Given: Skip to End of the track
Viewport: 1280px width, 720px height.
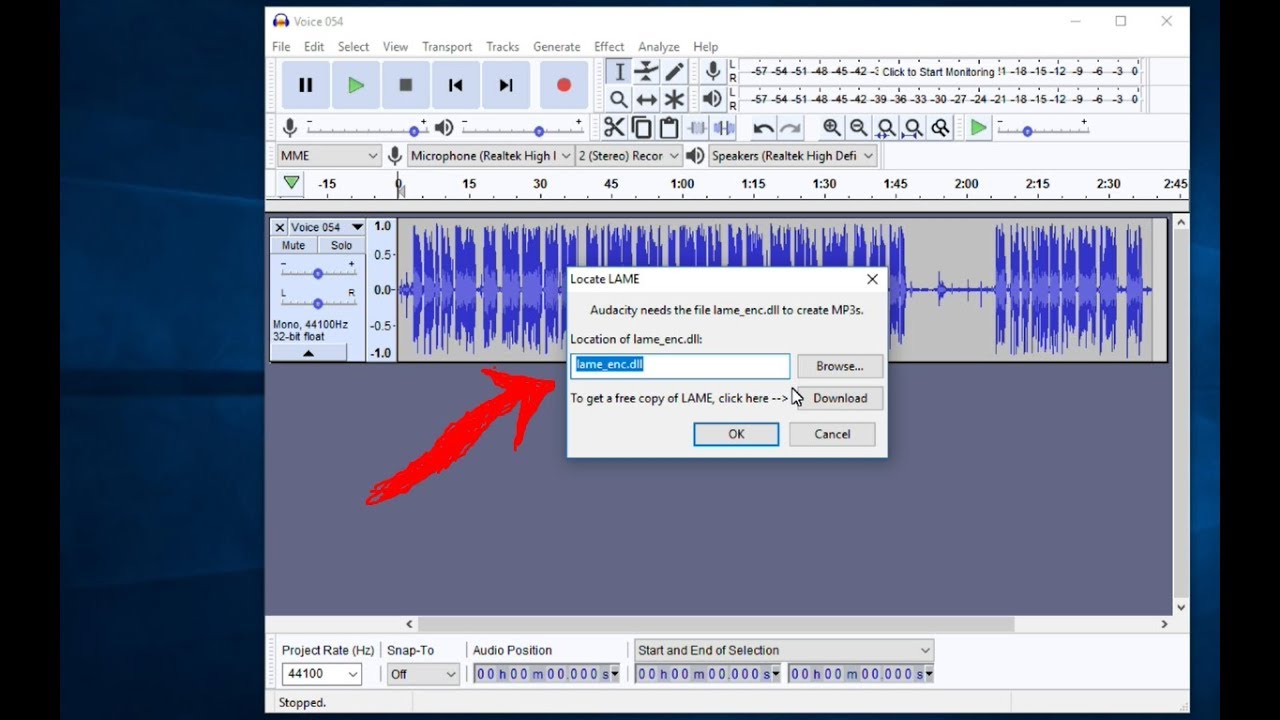Looking at the screenshot, I should tap(506, 86).
